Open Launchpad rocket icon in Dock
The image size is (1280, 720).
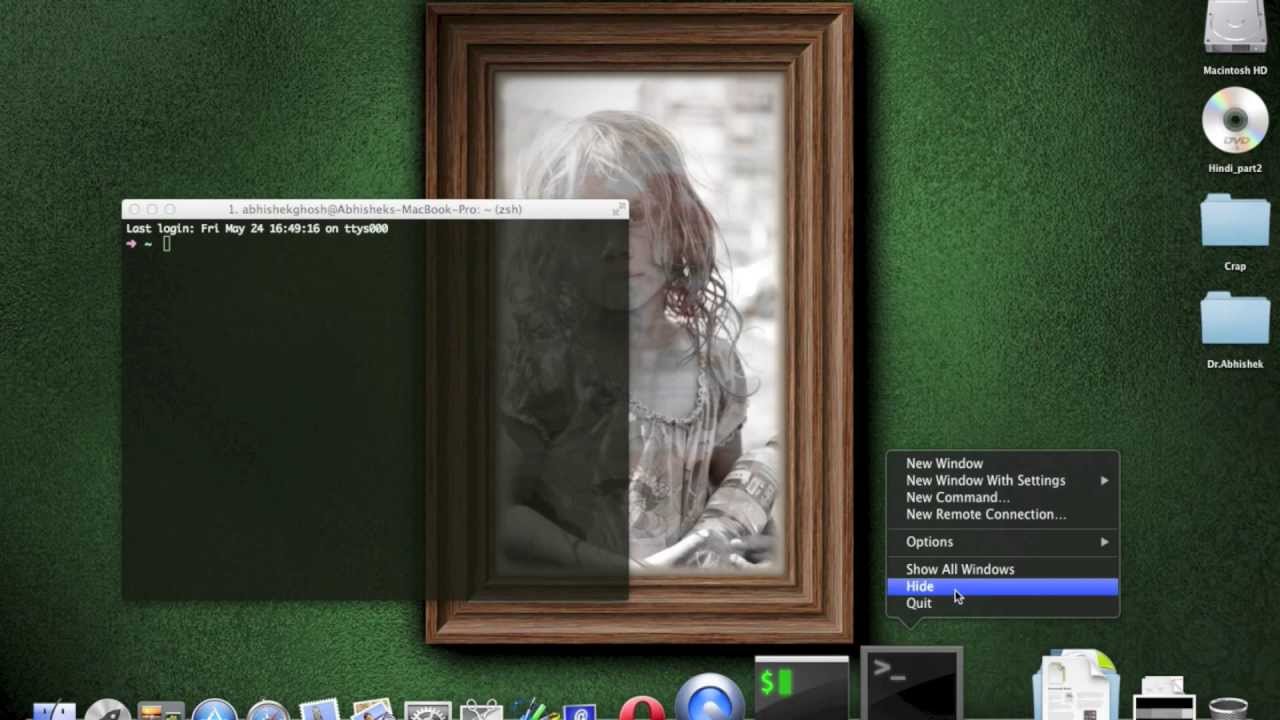pyautogui.click(x=107, y=708)
